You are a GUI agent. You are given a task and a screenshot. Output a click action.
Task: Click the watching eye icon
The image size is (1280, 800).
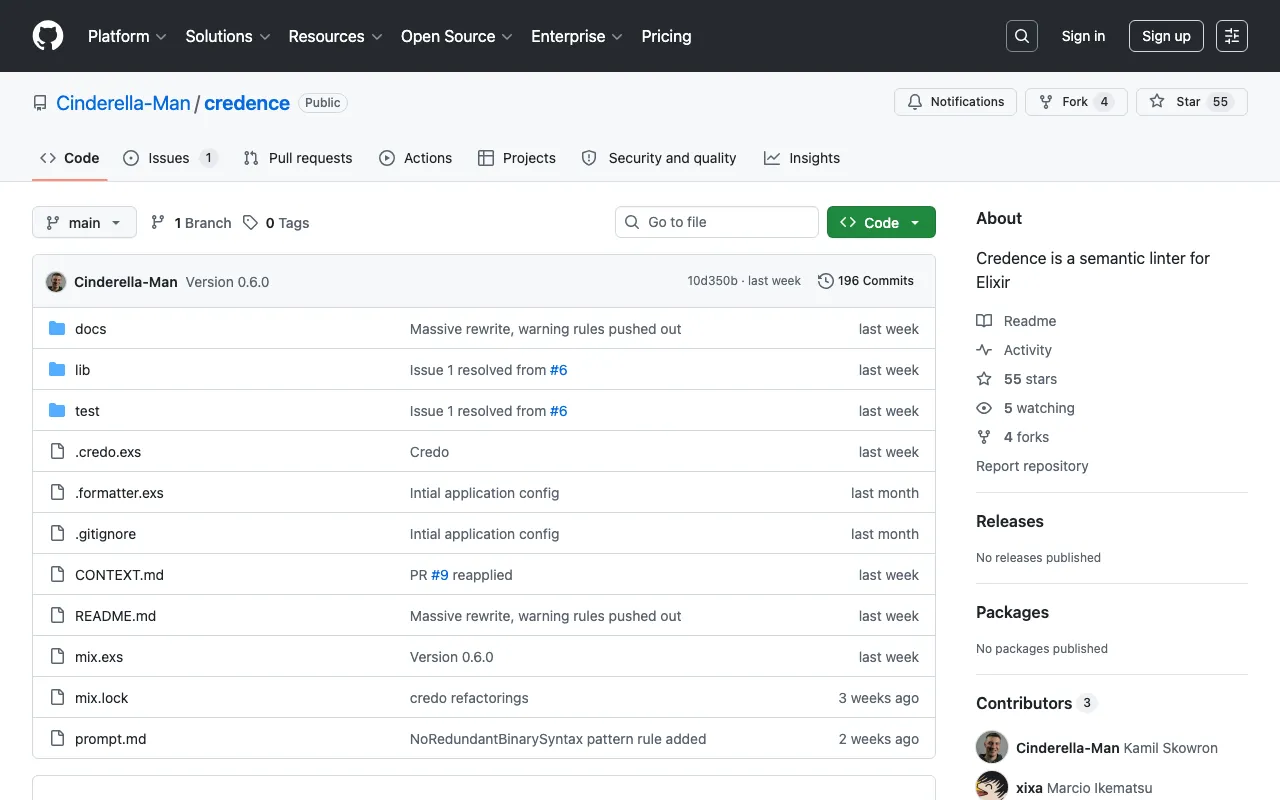(x=984, y=408)
